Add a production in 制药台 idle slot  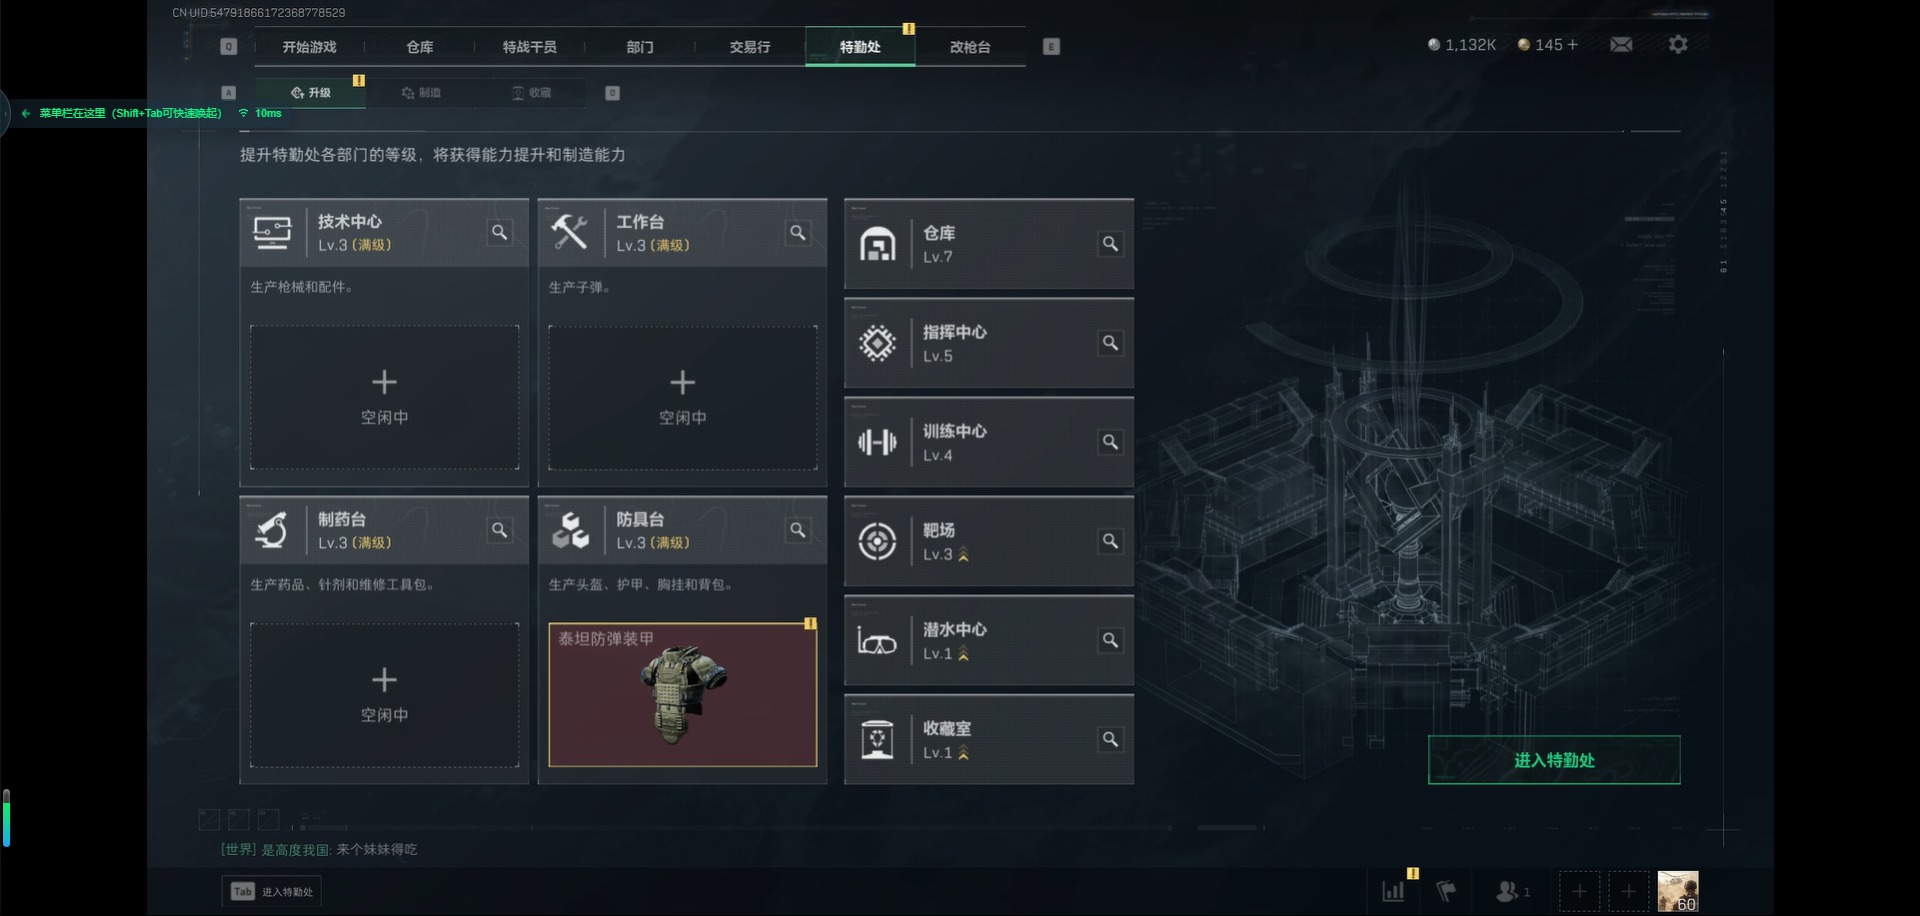pyautogui.click(x=385, y=695)
